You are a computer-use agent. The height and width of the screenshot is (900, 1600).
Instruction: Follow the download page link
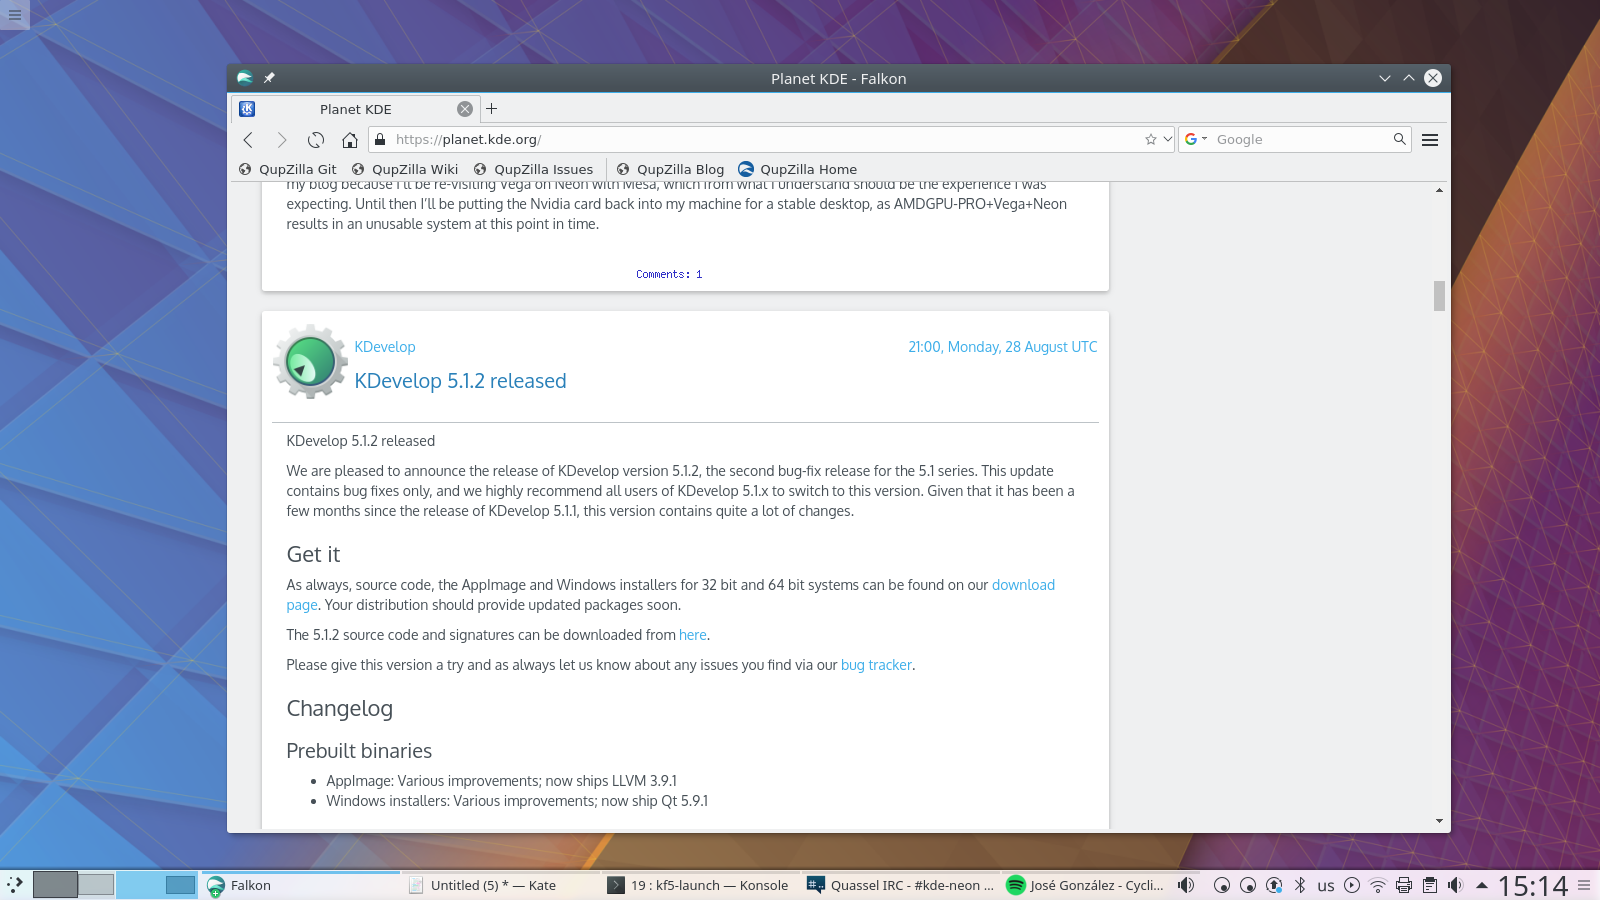[x=1022, y=585]
